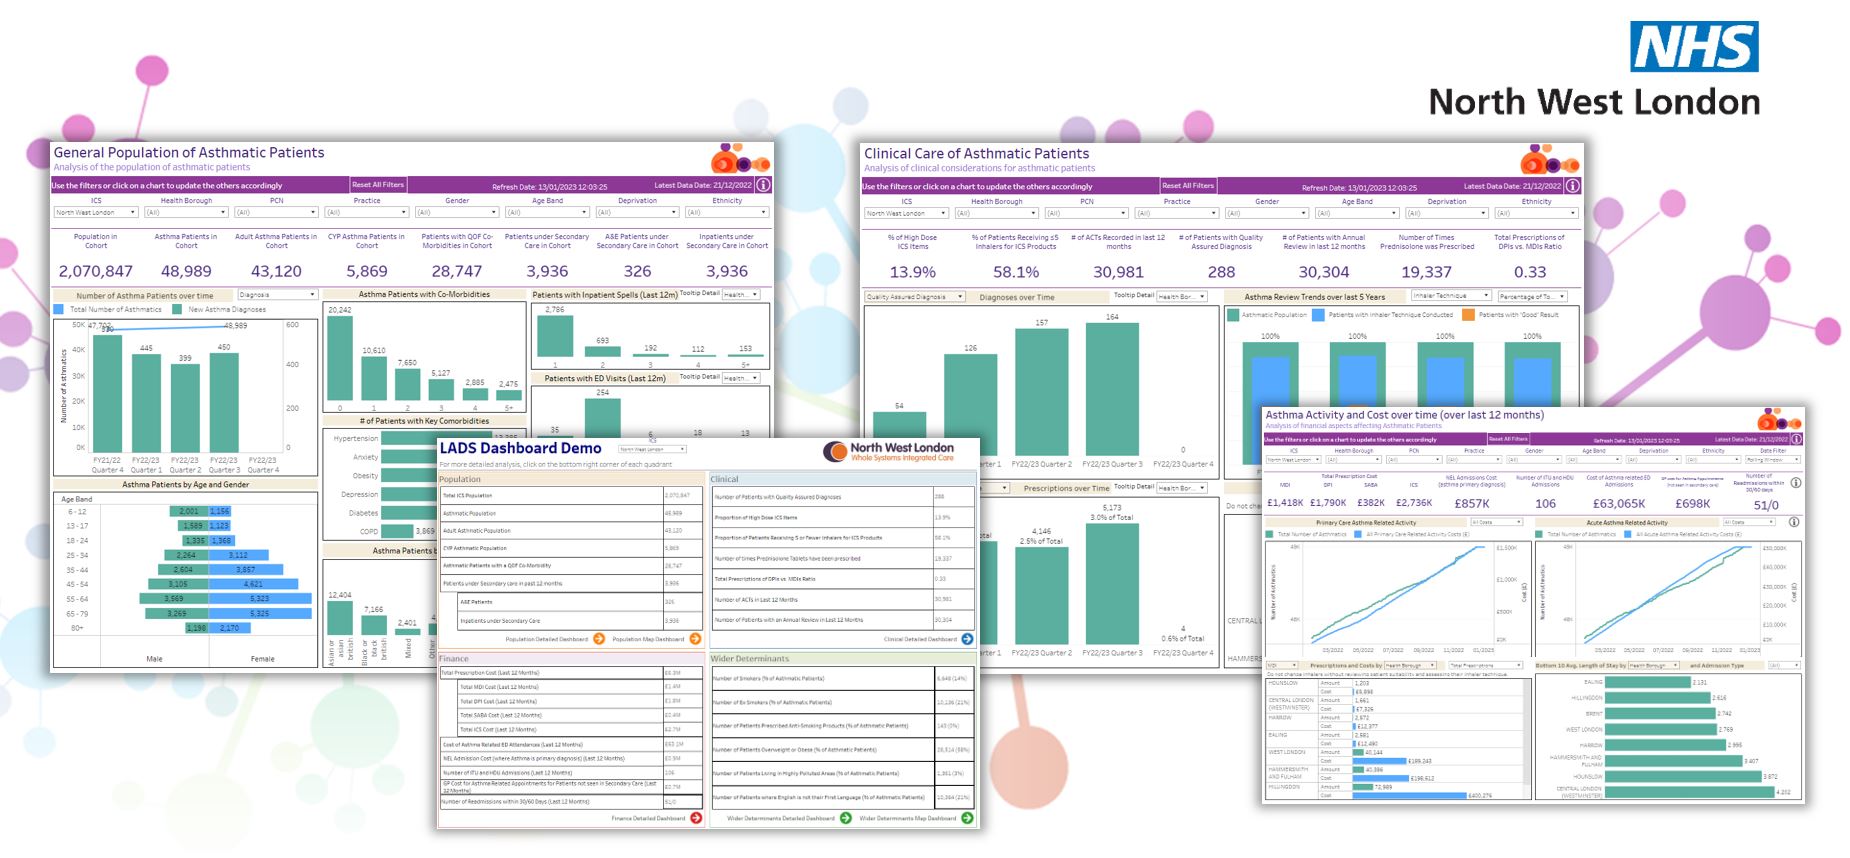Image resolution: width=1850 pixels, height=858 pixels.
Task: Open North West London dropdown in LADS Dashboard Demo
Action: (x=652, y=449)
